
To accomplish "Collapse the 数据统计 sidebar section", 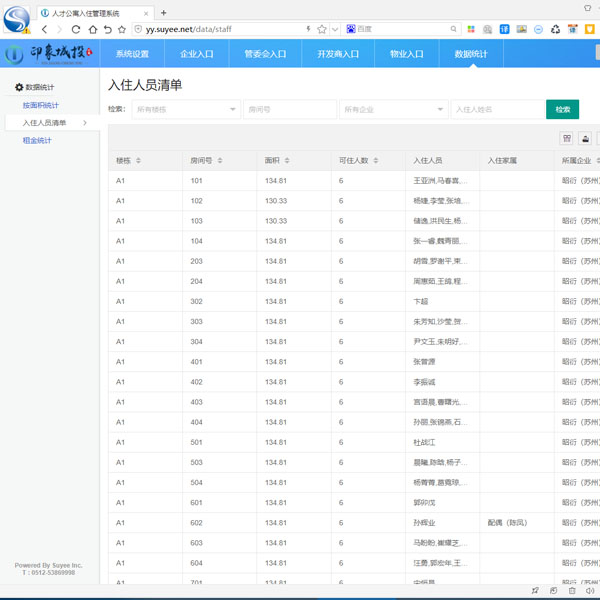I will pos(40,88).
